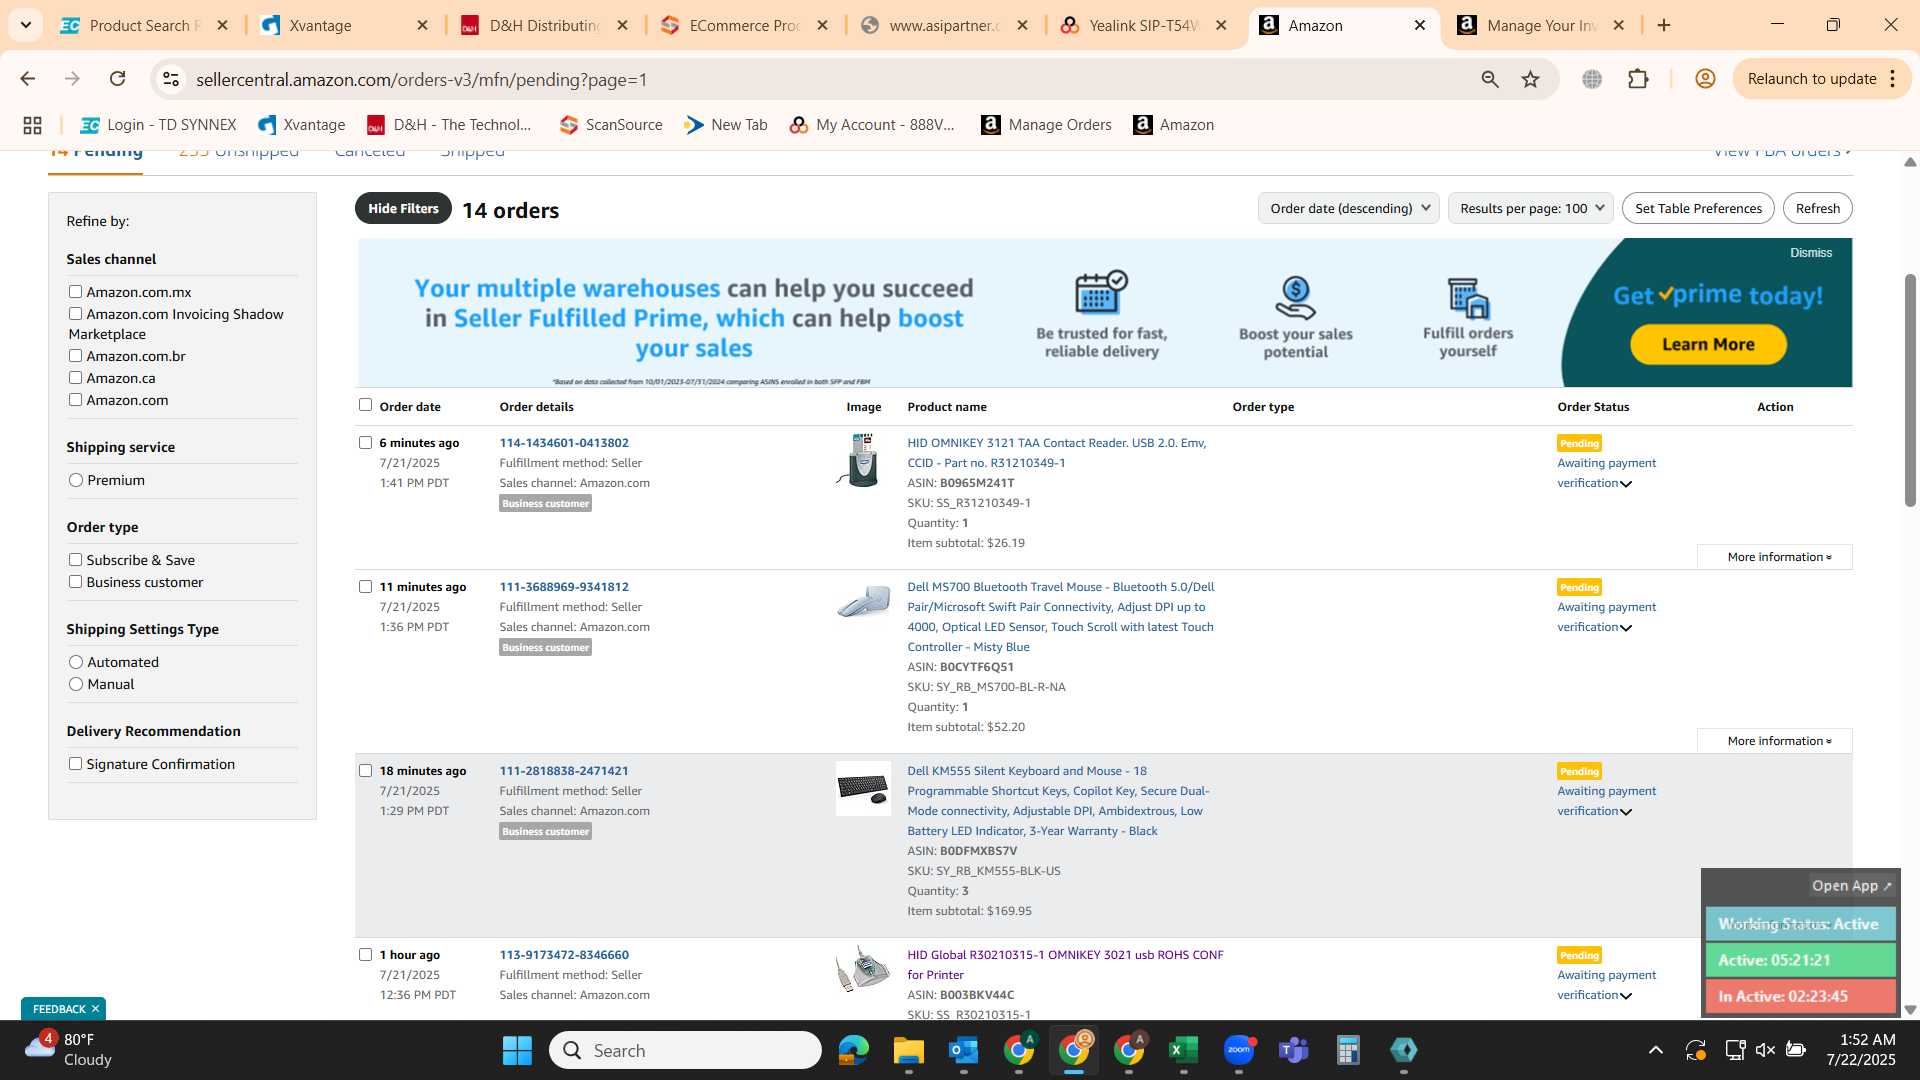Check the Amazon.com.br sales channel box
Screen dimensions: 1920x1080
[75, 356]
